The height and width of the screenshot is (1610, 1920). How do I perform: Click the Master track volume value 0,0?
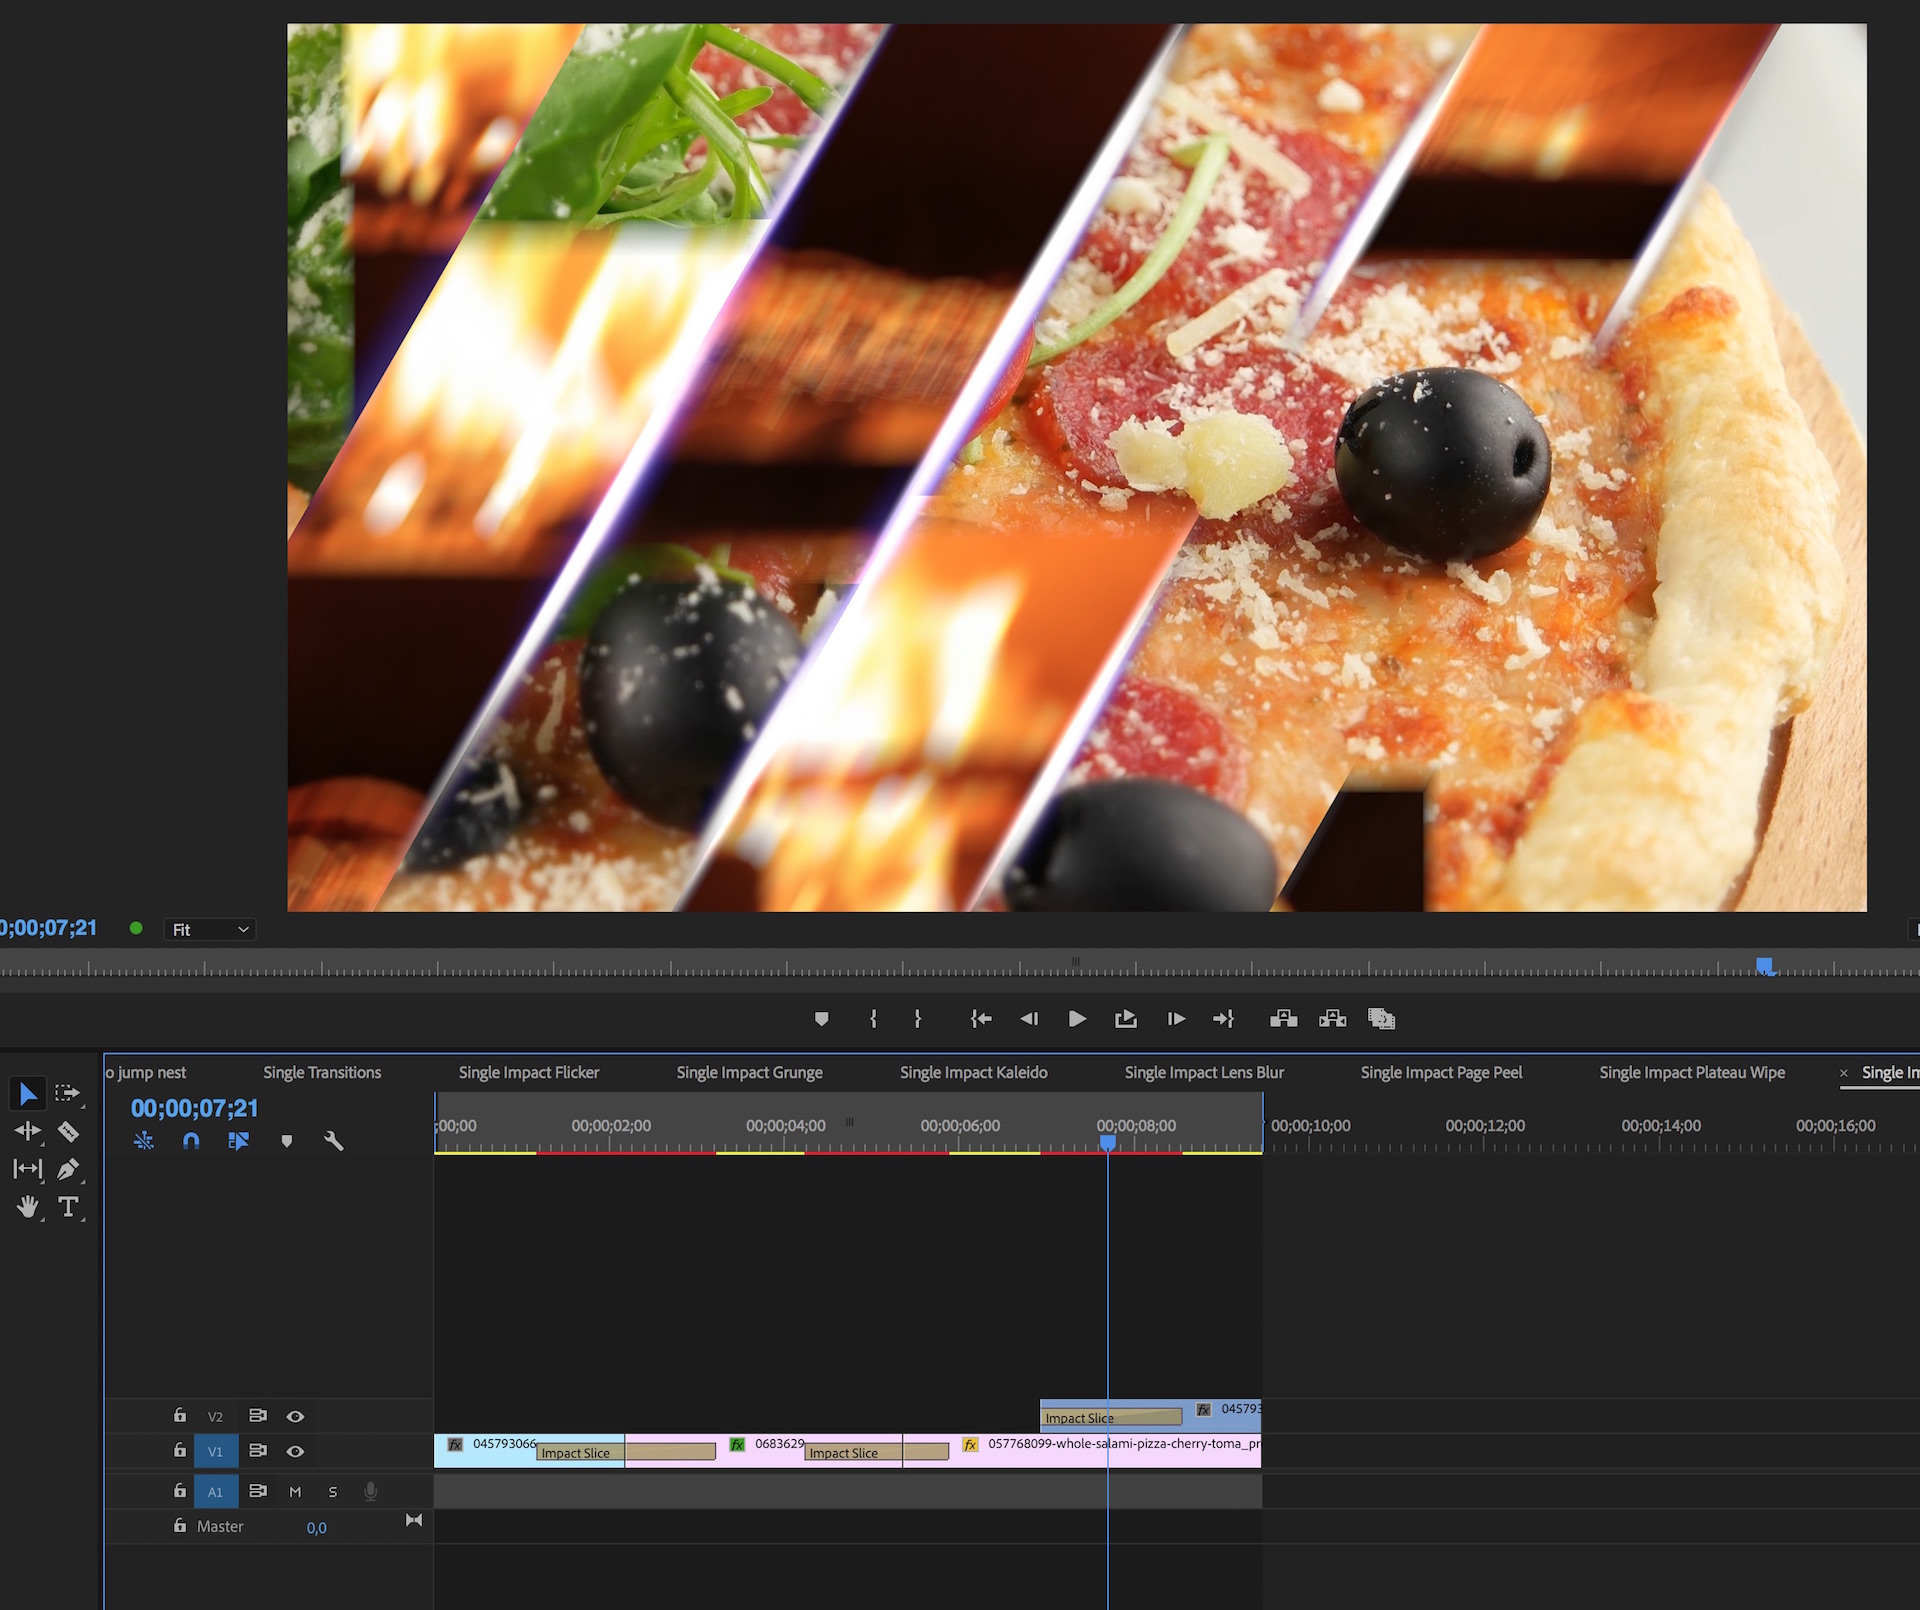point(317,1527)
